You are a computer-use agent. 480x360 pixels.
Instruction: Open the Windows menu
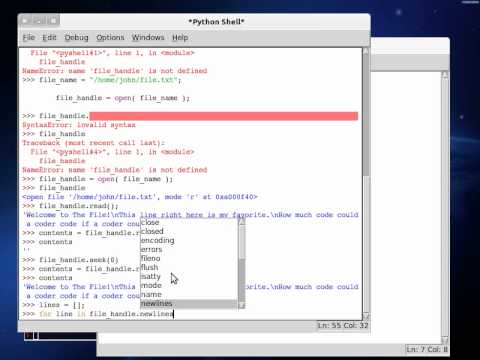point(148,37)
